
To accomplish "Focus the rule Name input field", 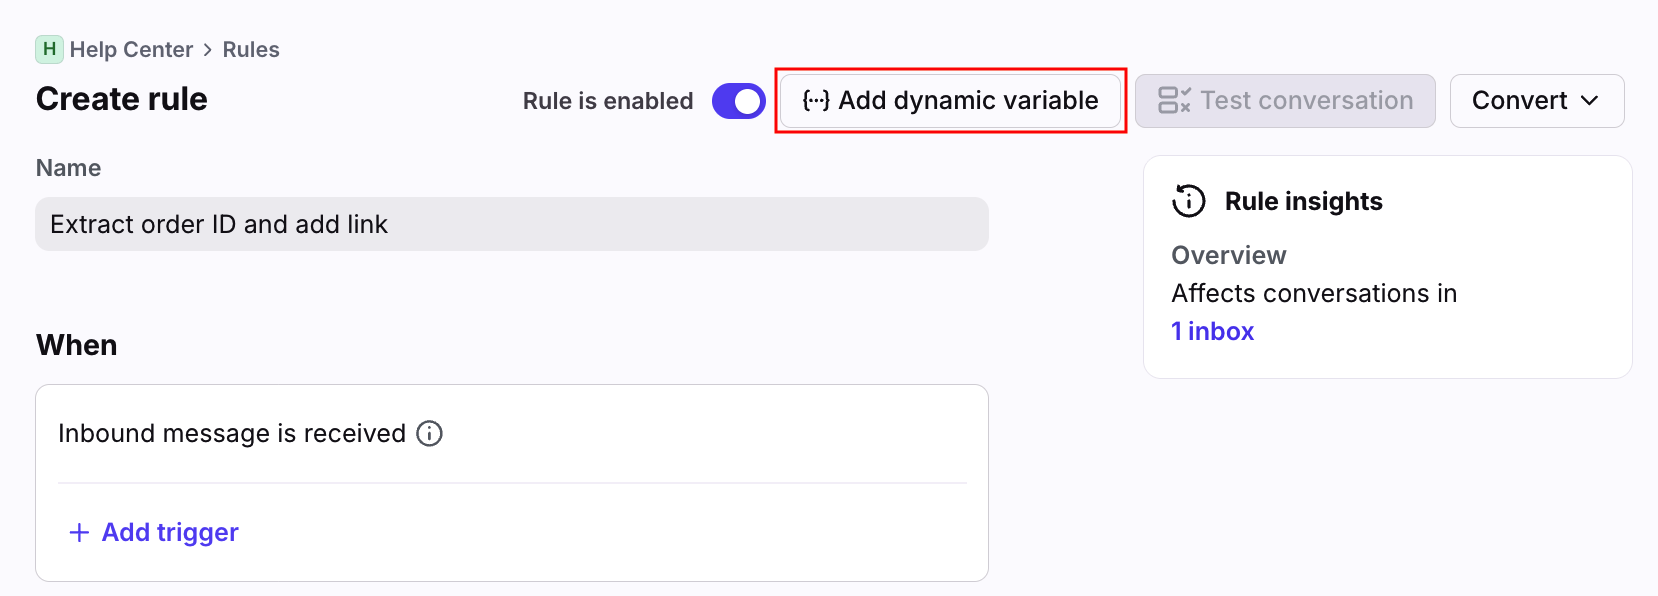I will click(x=511, y=224).
